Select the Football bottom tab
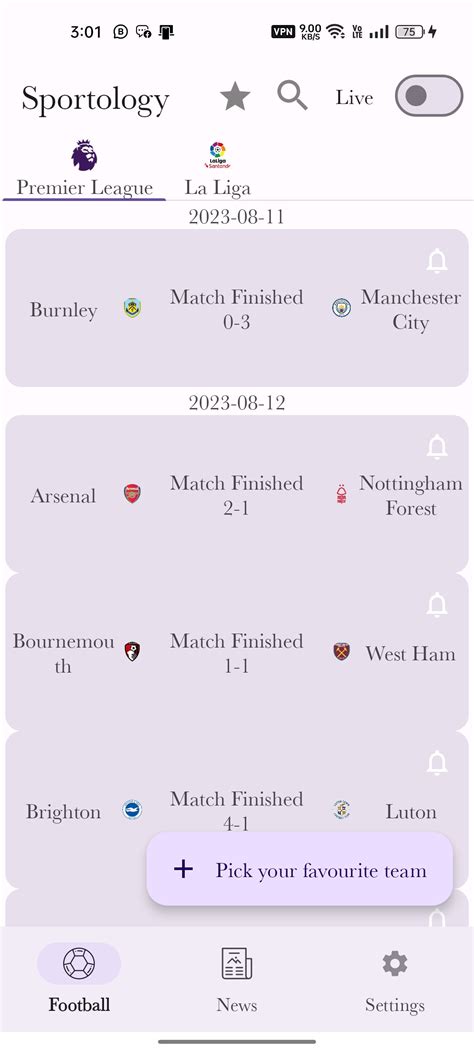This screenshot has height=1053, width=474. point(79,979)
